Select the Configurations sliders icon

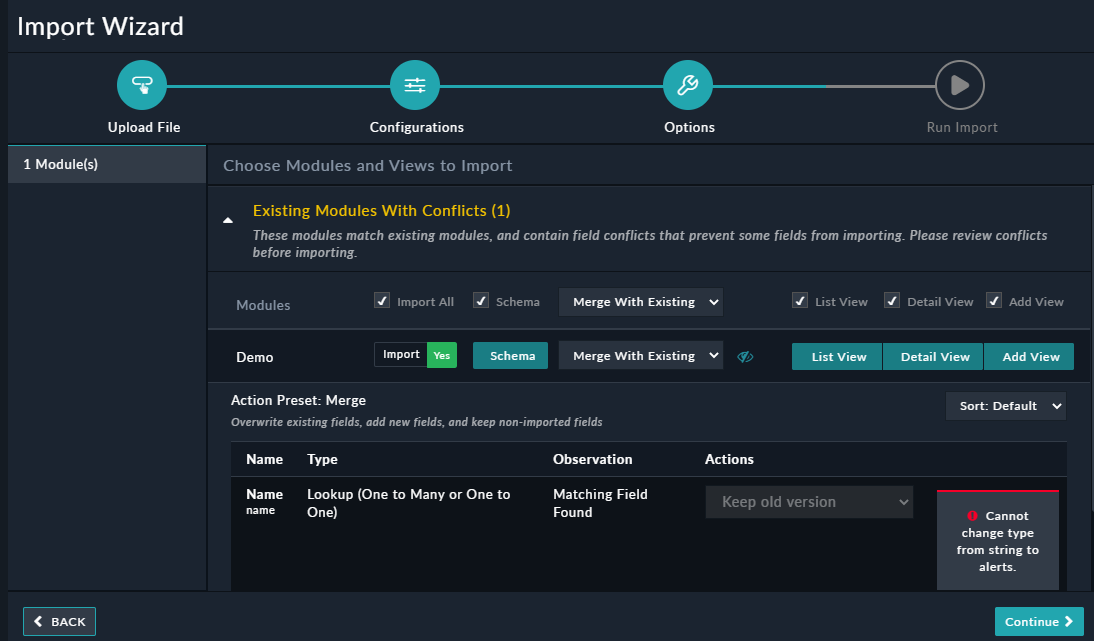[x=415, y=85]
